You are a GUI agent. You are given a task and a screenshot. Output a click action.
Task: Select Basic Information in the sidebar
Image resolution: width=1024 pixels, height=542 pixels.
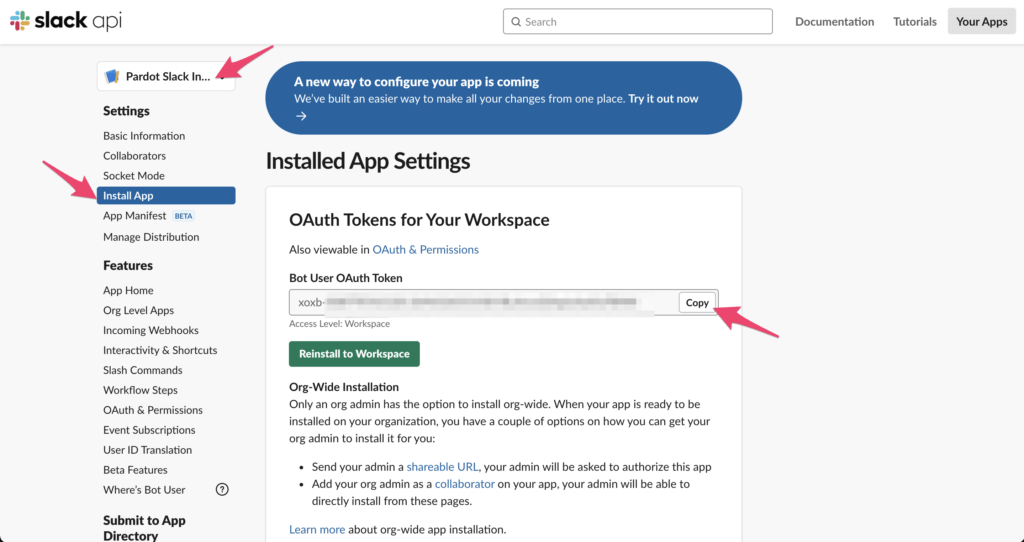click(144, 136)
